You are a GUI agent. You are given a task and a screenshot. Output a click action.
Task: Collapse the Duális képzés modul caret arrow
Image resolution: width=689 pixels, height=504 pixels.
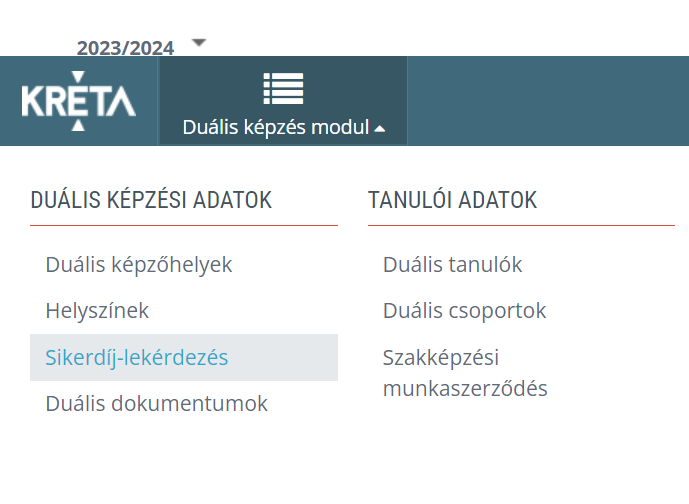(380, 129)
